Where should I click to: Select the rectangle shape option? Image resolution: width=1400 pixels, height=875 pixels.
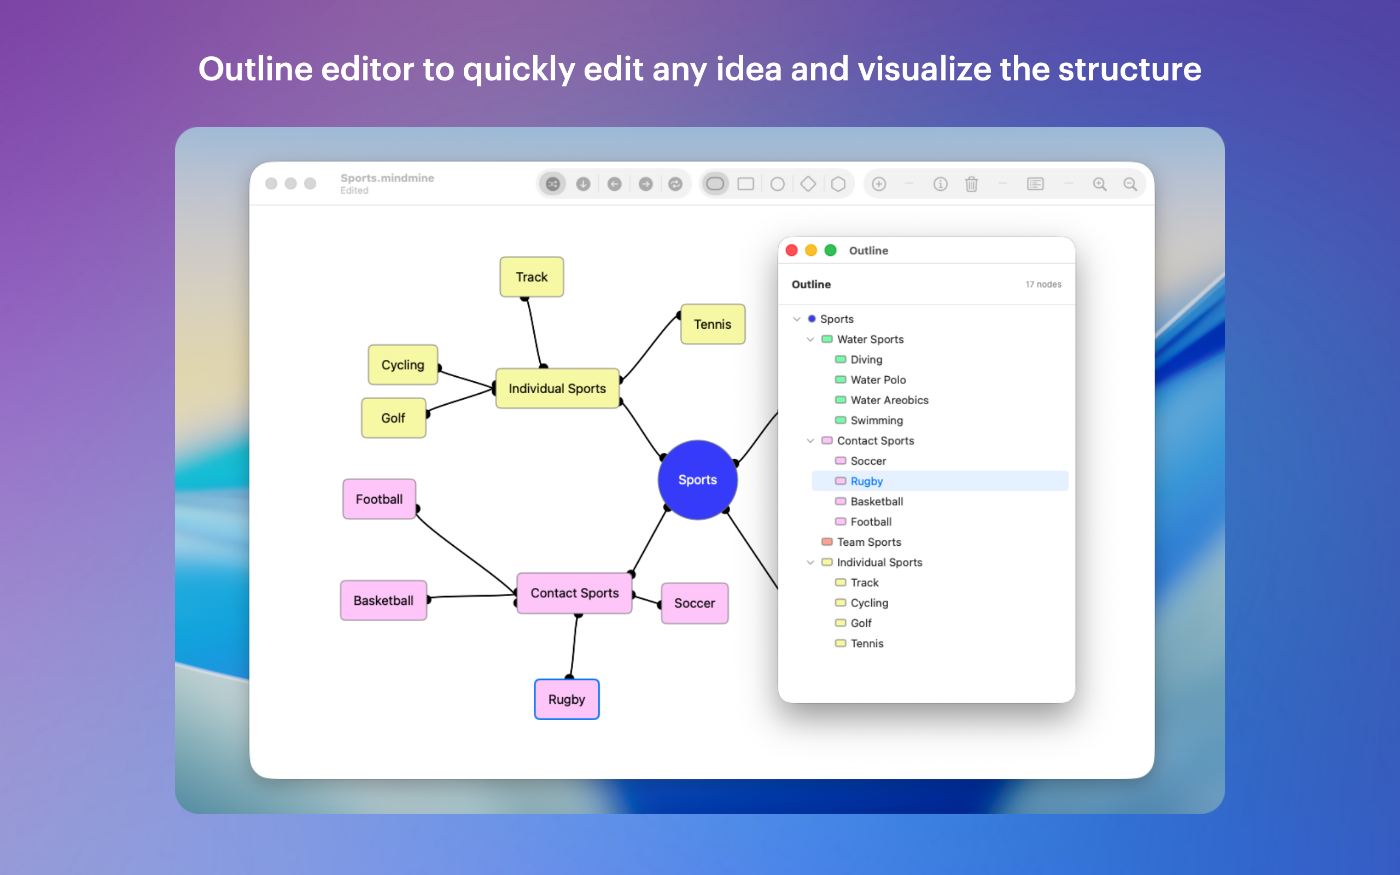click(x=746, y=184)
